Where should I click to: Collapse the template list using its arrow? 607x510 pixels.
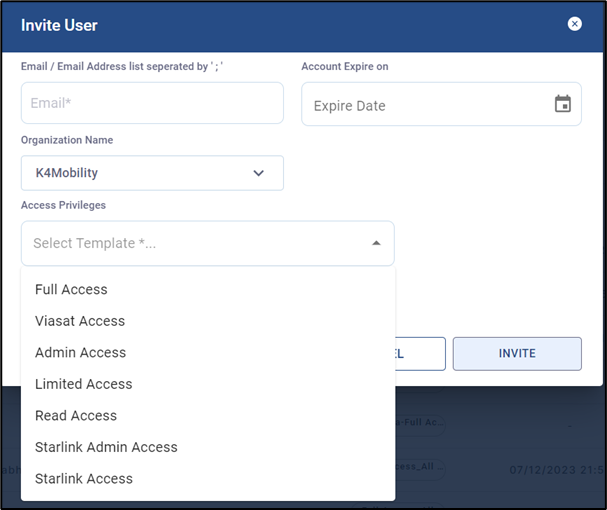point(376,243)
